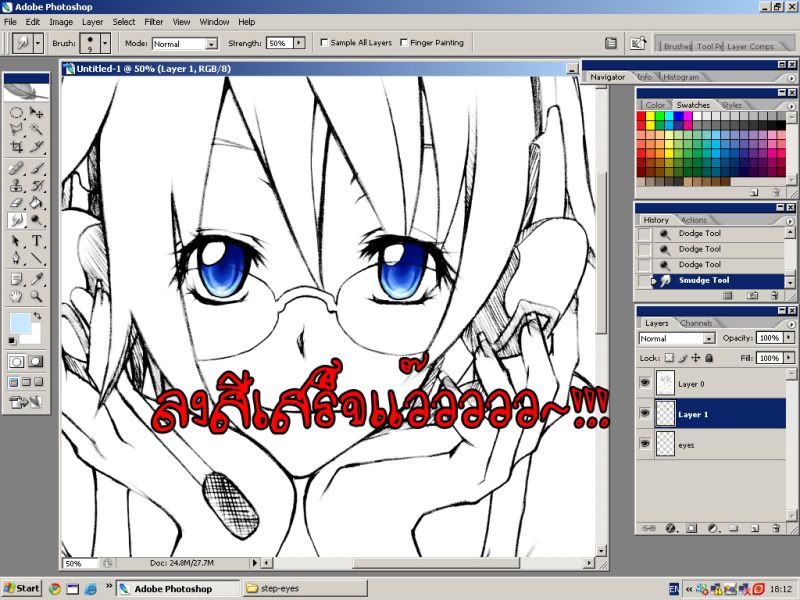The height and width of the screenshot is (600, 800).
Task: Select the History Brush tool
Action: point(36,185)
